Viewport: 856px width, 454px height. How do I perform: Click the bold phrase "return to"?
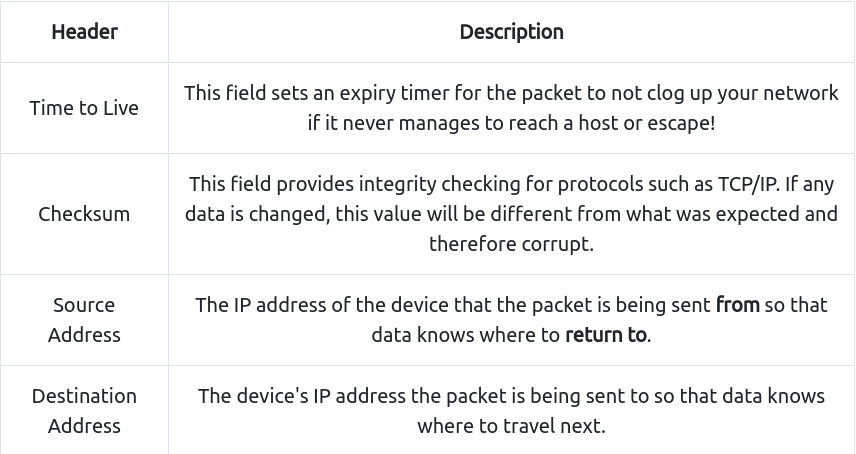pos(606,335)
